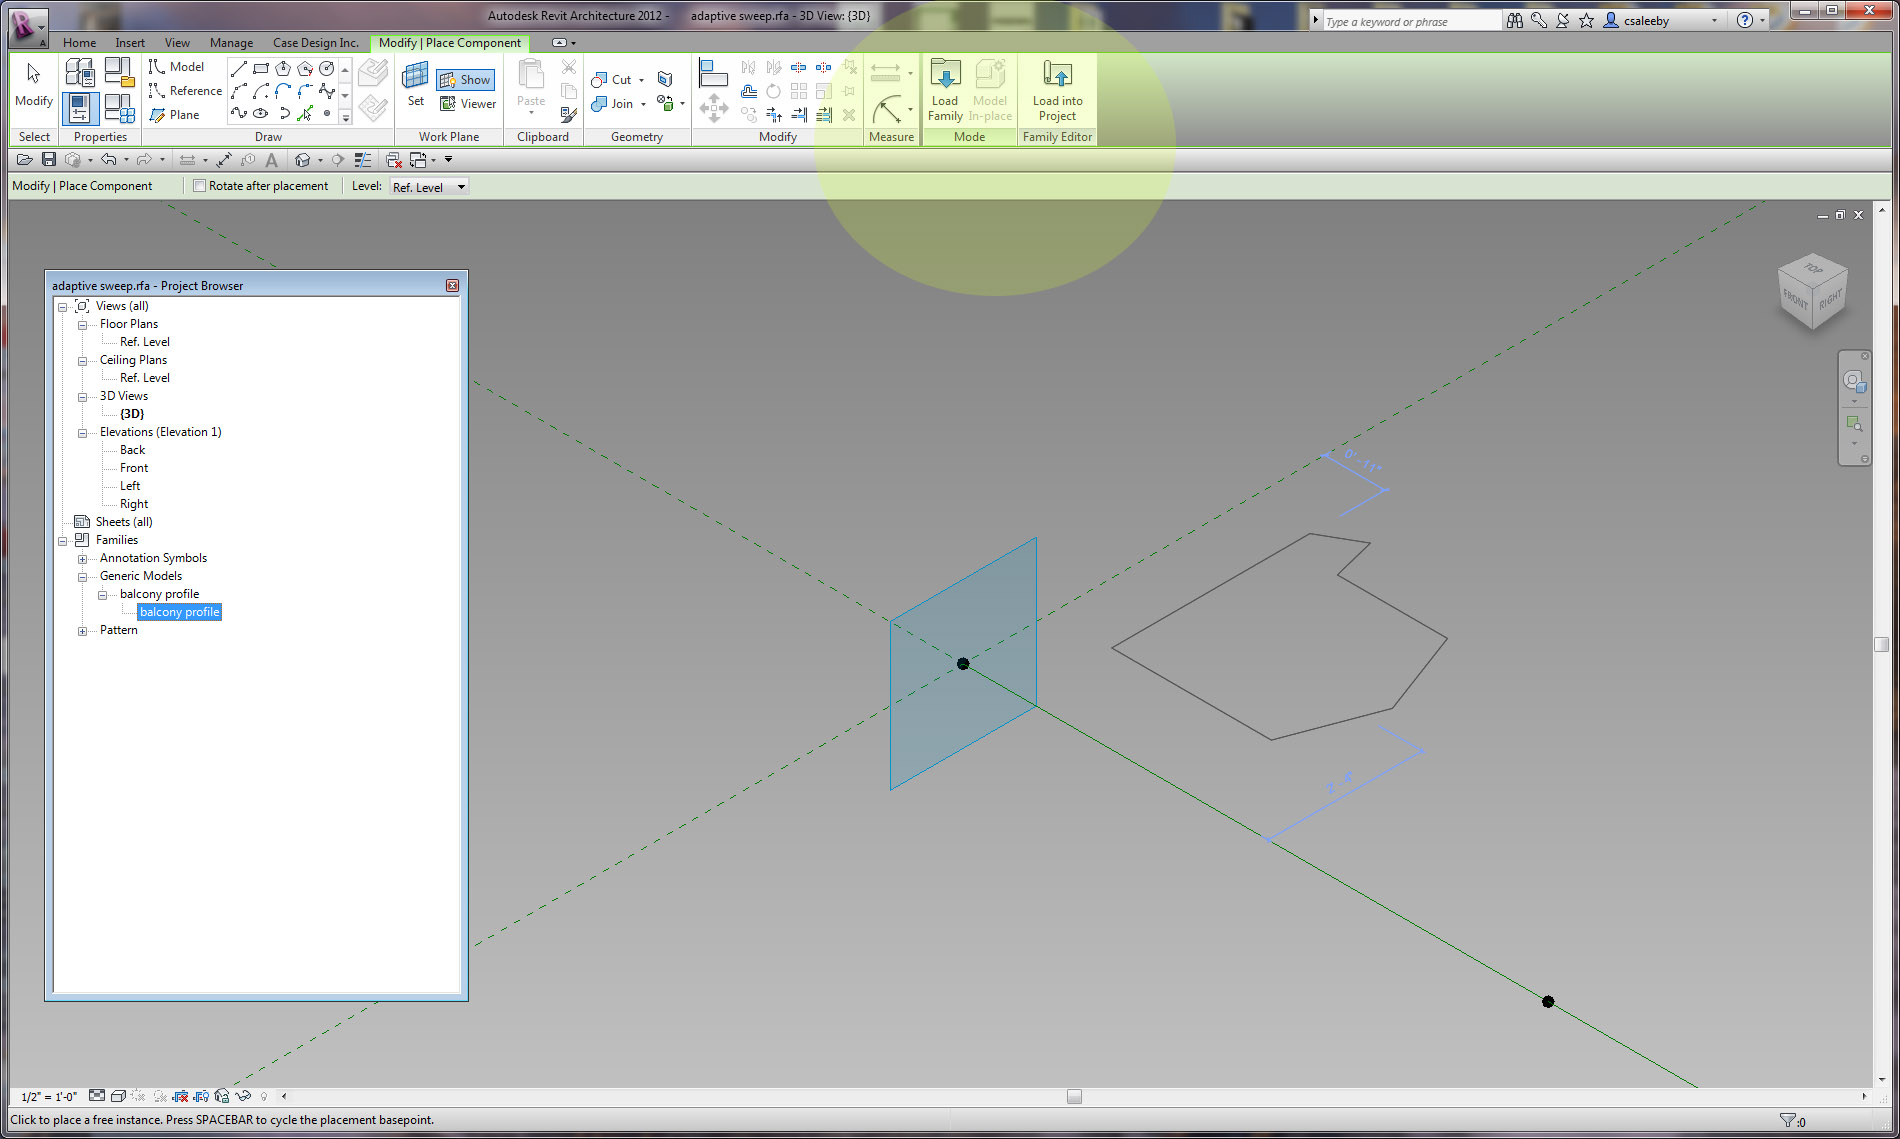The height and width of the screenshot is (1139, 1900).
Task: Click the Save icon in quick access toolbar
Action: point(48,160)
